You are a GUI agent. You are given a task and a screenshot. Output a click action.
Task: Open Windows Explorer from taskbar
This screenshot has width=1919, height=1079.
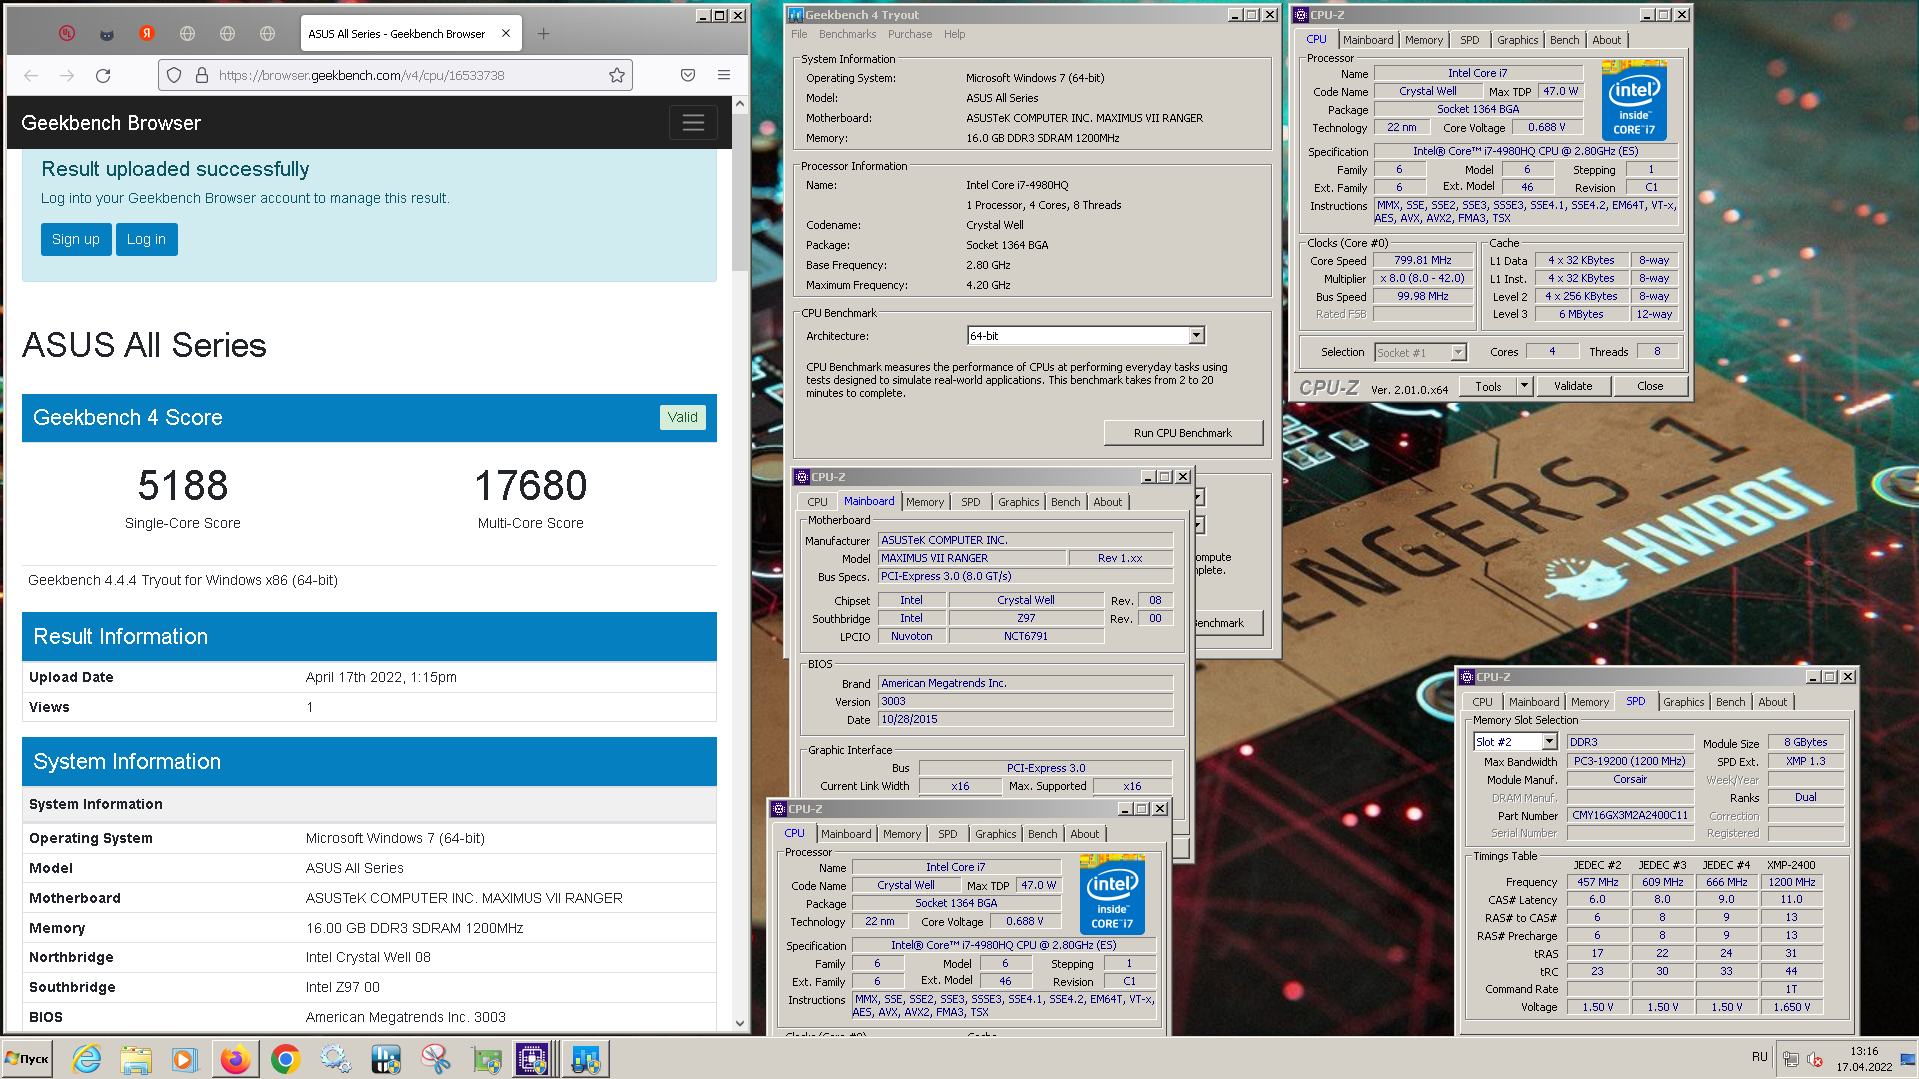click(x=136, y=1059)
